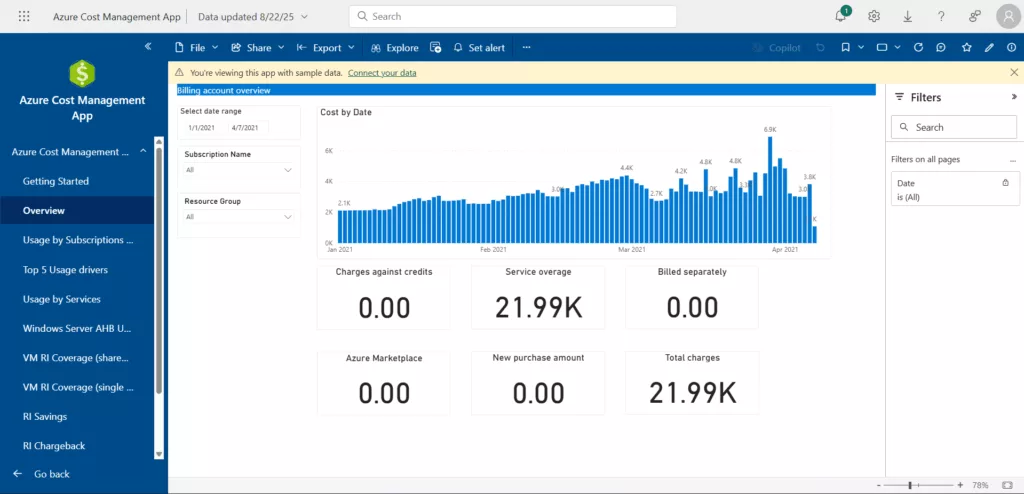This screenshot has height=494, width=1024.
Task: Open the help question mark
Action: [x=941, y=16]
